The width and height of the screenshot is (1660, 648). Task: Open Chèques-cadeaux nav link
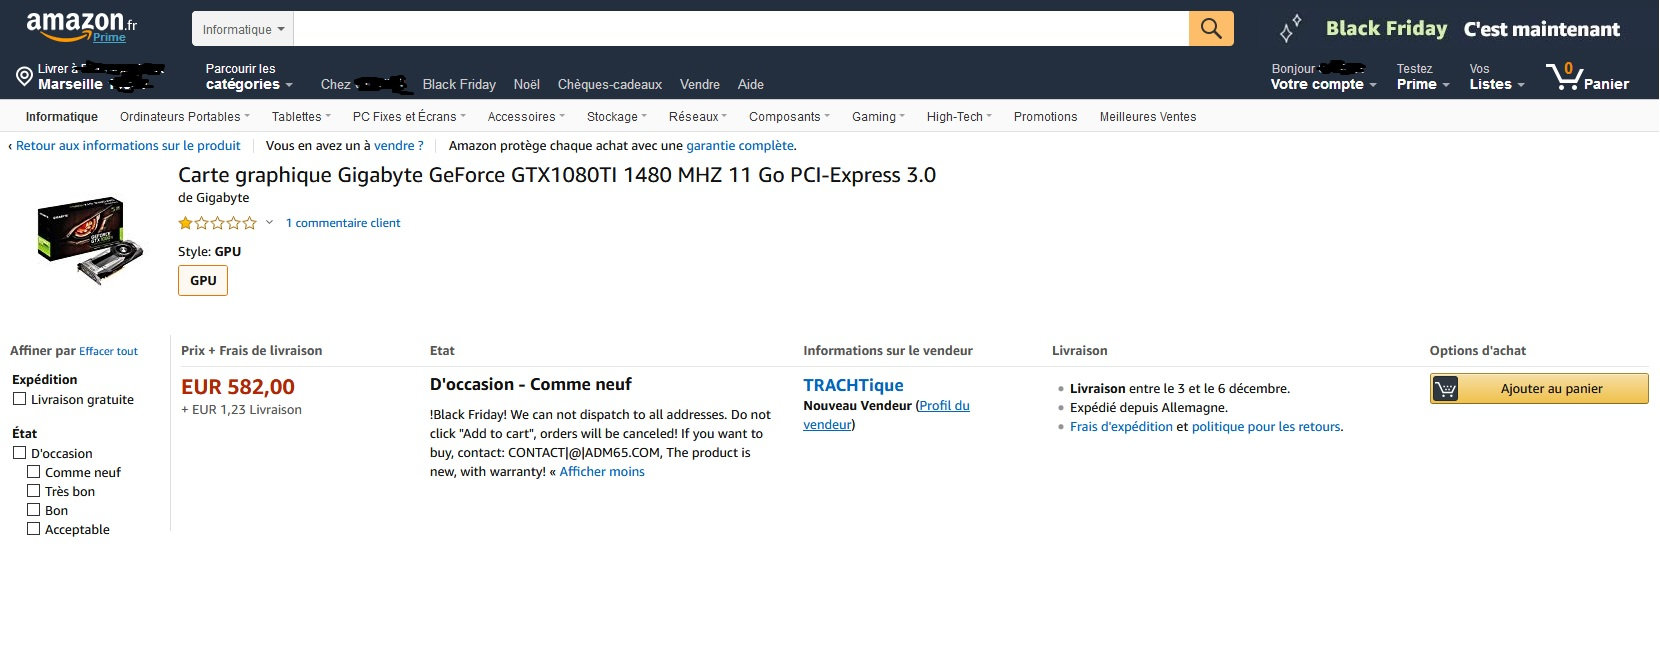(x=610, y=85)
